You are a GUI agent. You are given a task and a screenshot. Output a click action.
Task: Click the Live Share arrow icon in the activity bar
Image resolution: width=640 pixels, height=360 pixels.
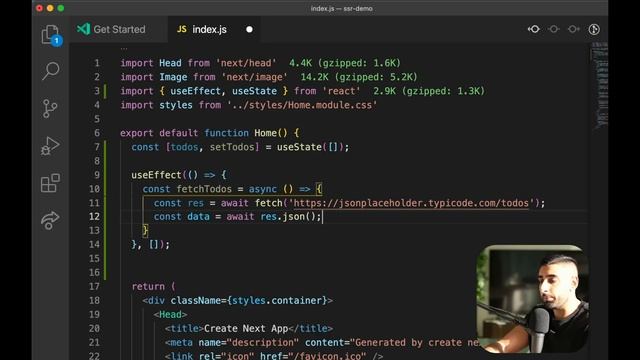click(x=50, y=220)
